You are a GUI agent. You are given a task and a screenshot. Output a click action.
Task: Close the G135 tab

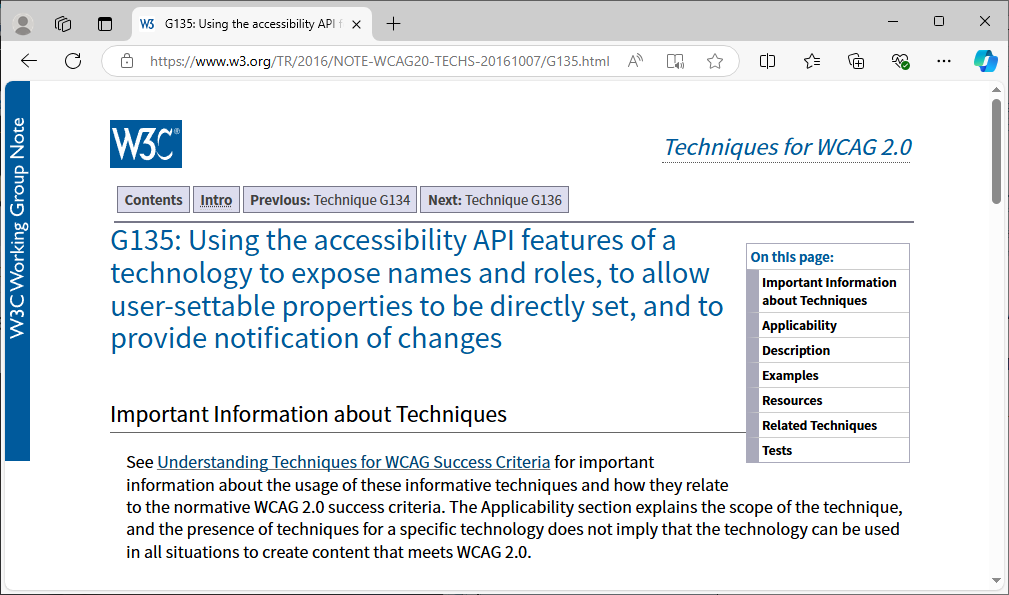click(x=356, y=24)
